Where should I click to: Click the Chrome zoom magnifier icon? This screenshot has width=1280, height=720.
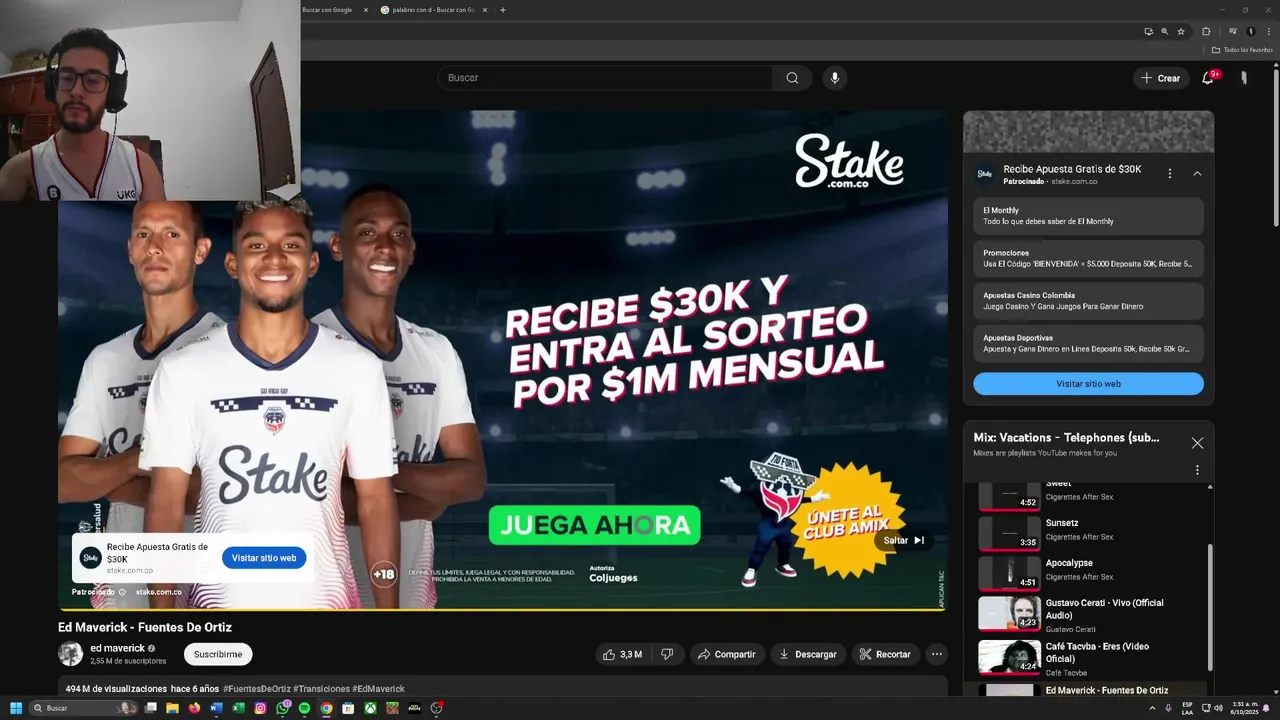(1165, 31)
